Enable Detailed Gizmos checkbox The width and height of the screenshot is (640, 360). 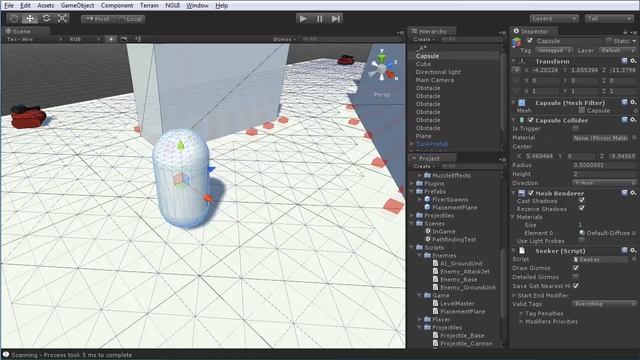coord(576,277)
